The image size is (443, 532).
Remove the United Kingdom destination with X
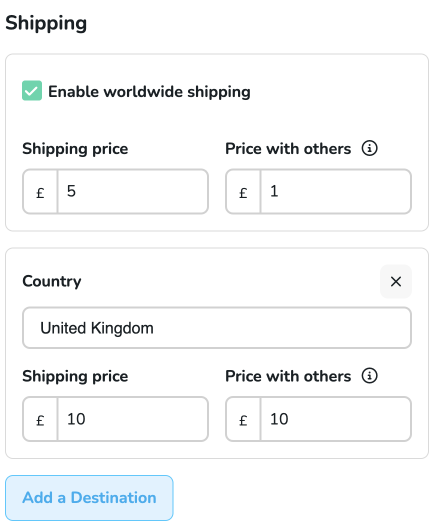click(396, 281)
